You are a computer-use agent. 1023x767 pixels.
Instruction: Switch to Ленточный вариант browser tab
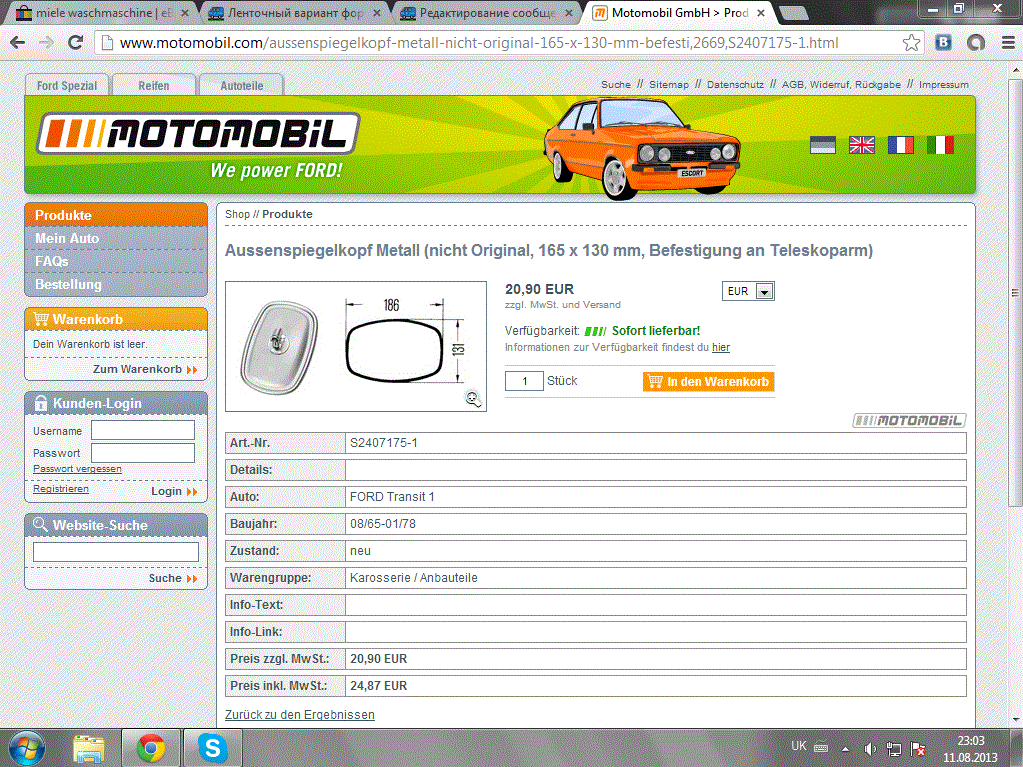pyautogui.click(x=296, y=12)
